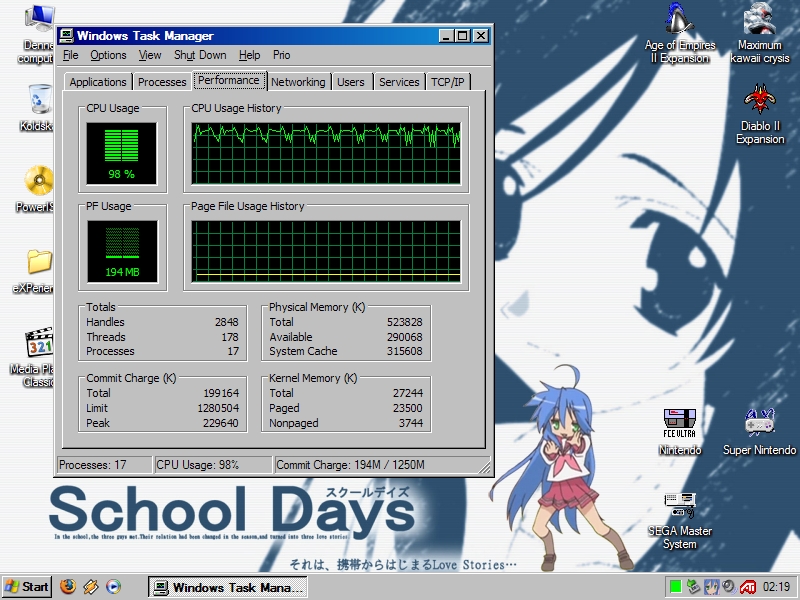Switch to the Applications tab
The width and height of the screenshot is (800, 600).
pyautogui.click(x=97, y=82)
